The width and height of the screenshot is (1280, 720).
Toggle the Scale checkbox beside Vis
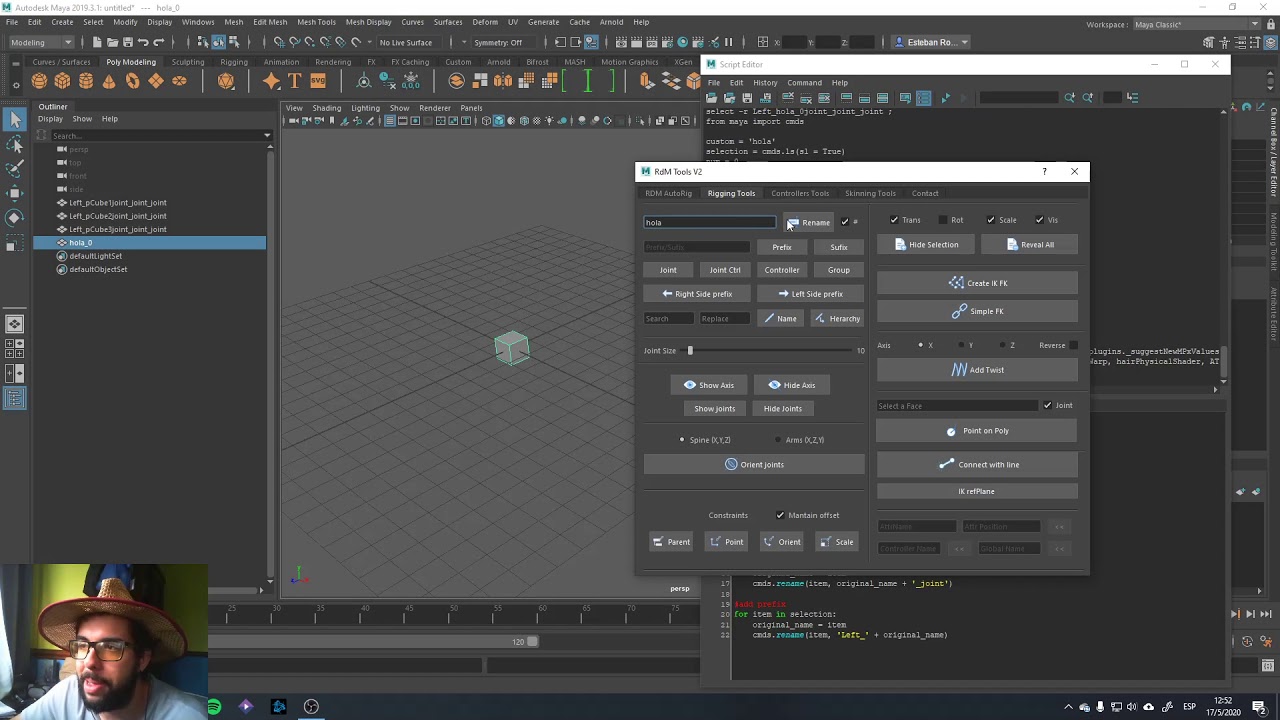point(991,220)
